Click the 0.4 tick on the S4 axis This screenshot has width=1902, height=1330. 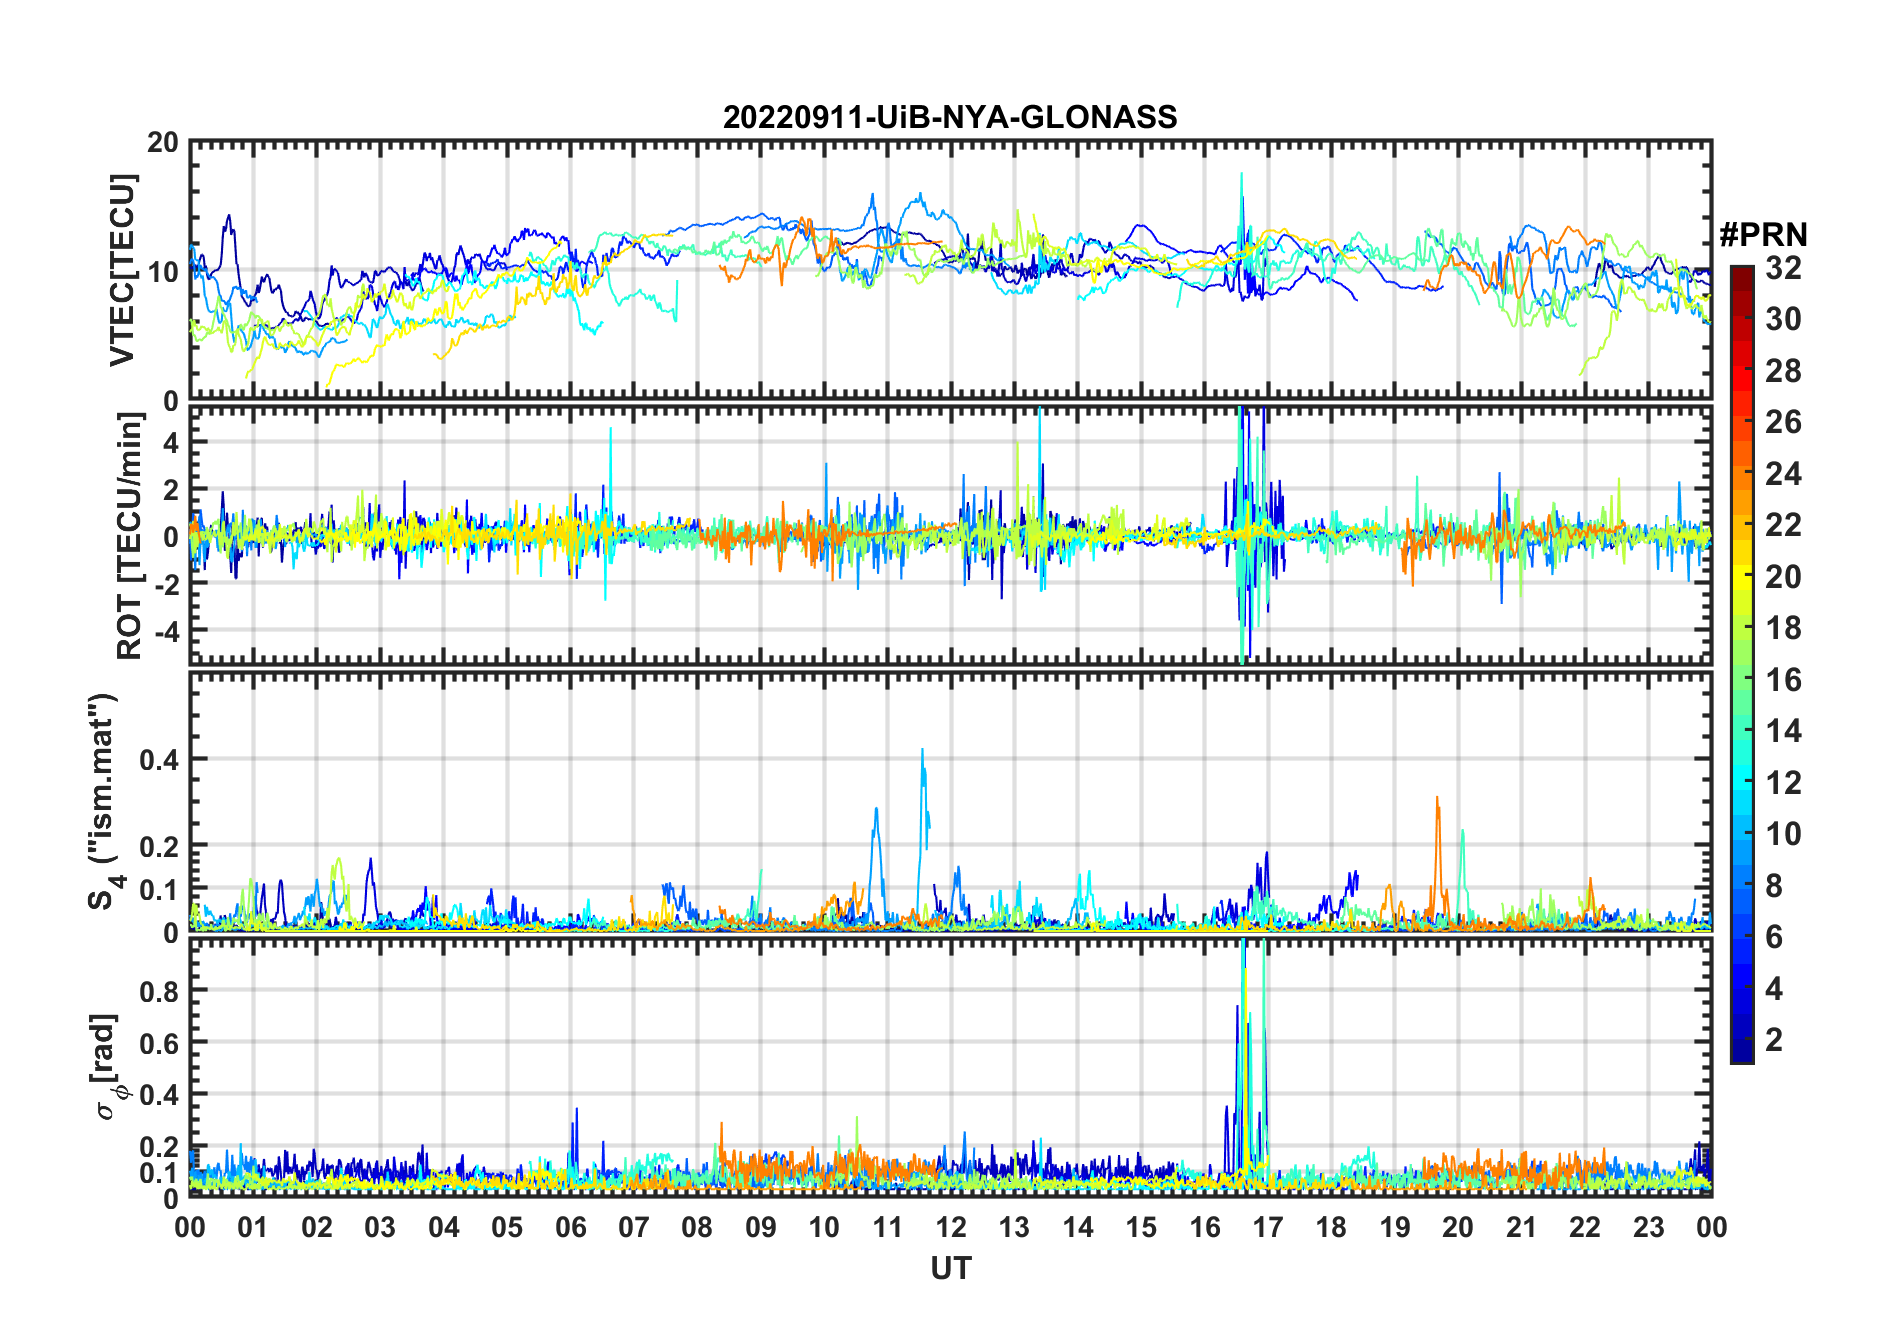(160, 759)
